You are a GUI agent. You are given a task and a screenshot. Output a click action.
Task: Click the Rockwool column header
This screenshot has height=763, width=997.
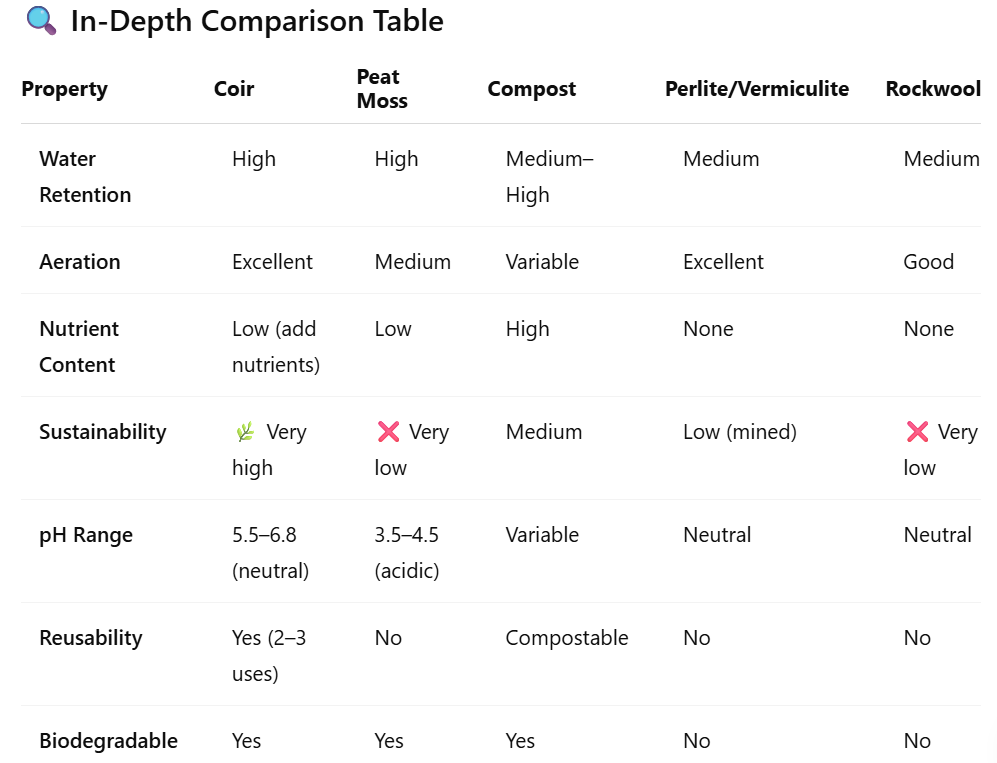932,89
